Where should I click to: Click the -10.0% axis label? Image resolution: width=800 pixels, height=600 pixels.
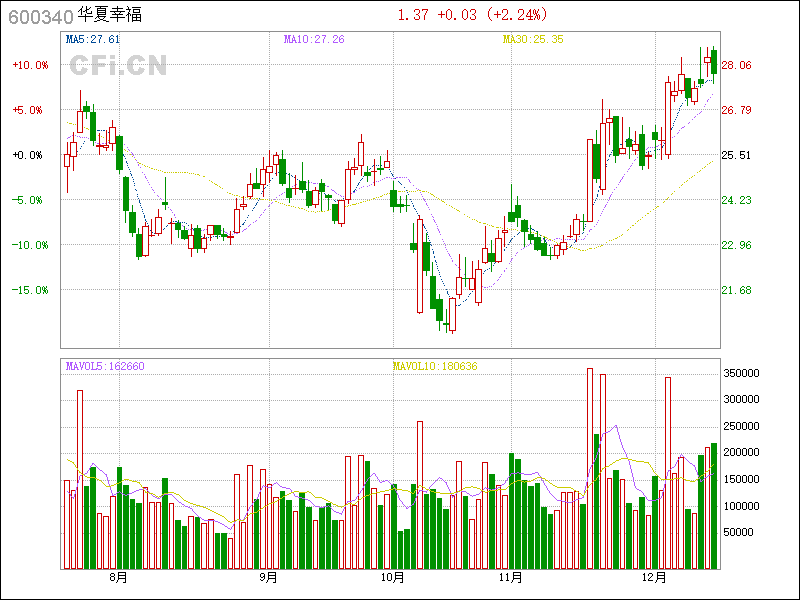point(31,245)
